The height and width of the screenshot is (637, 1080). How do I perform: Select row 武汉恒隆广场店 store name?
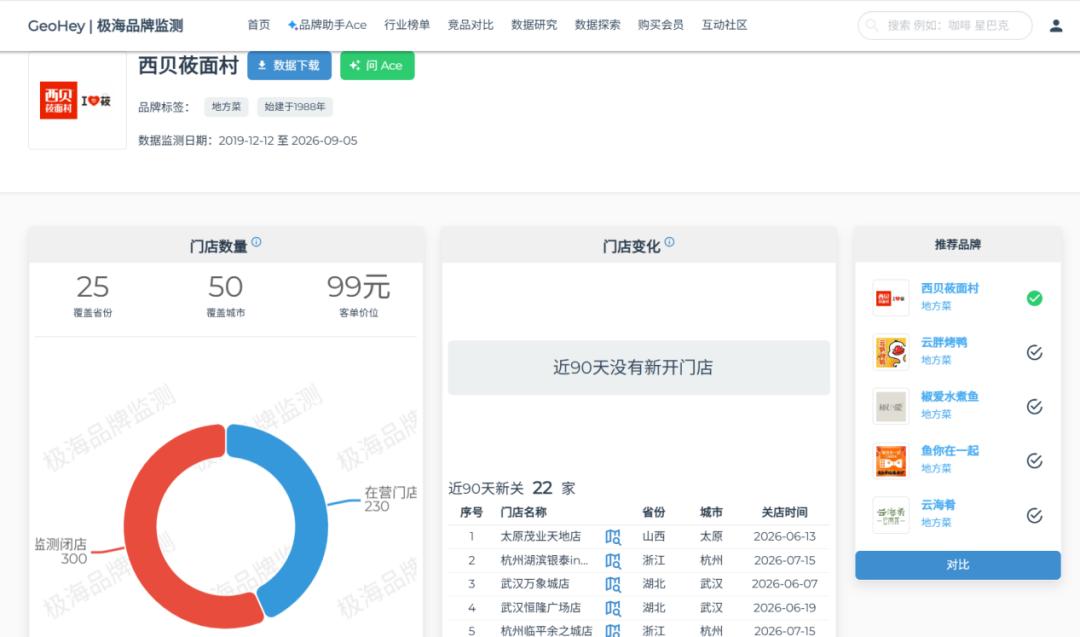point(541,608)
